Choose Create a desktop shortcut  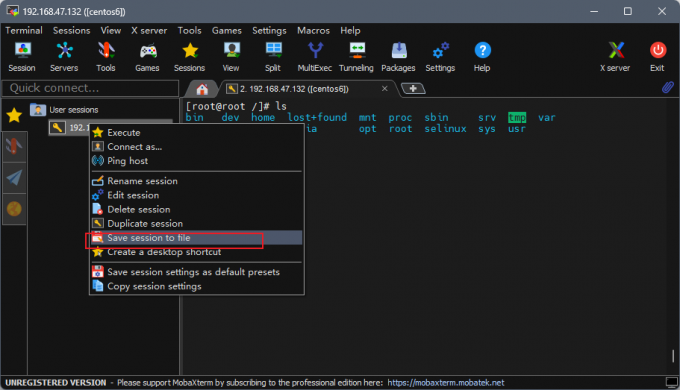(x=196, y=252)
